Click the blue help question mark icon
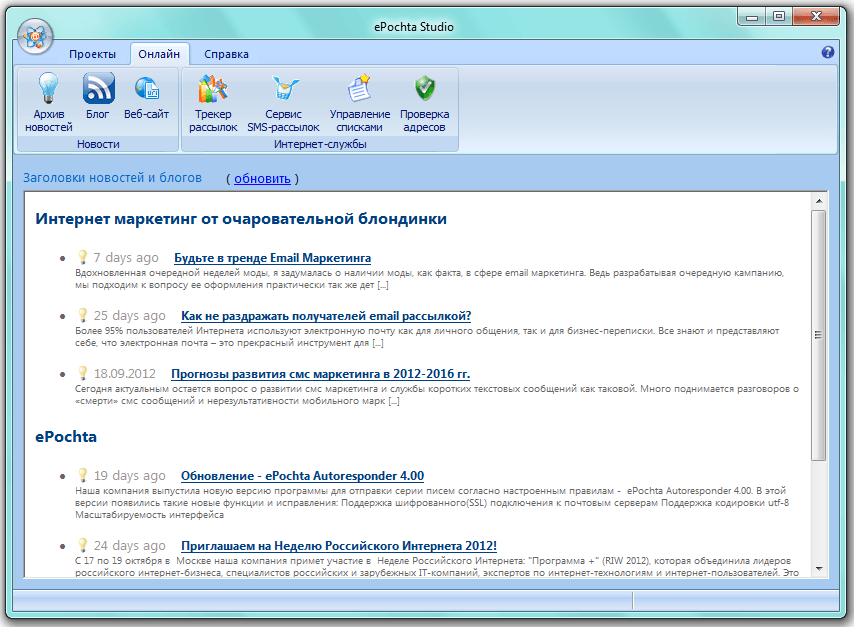Image resolution: width=854 pixels, height=627 pixels. coord(828,52)
